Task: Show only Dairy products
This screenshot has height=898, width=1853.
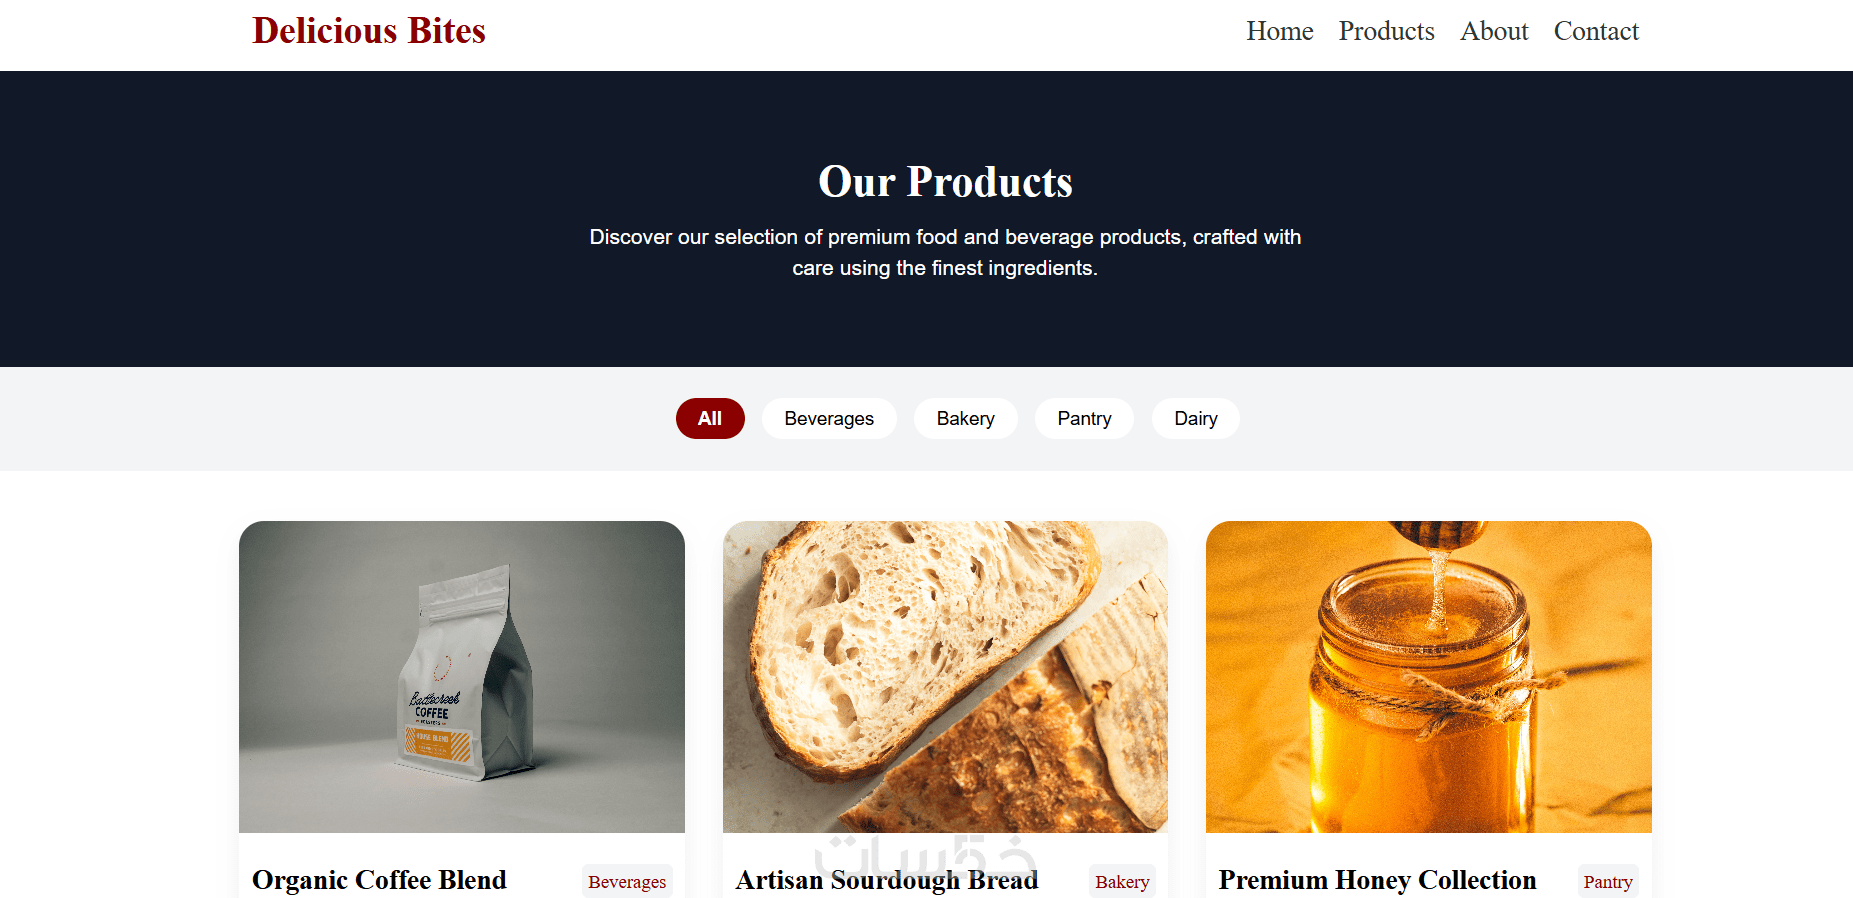Action: click(1195, 418)
